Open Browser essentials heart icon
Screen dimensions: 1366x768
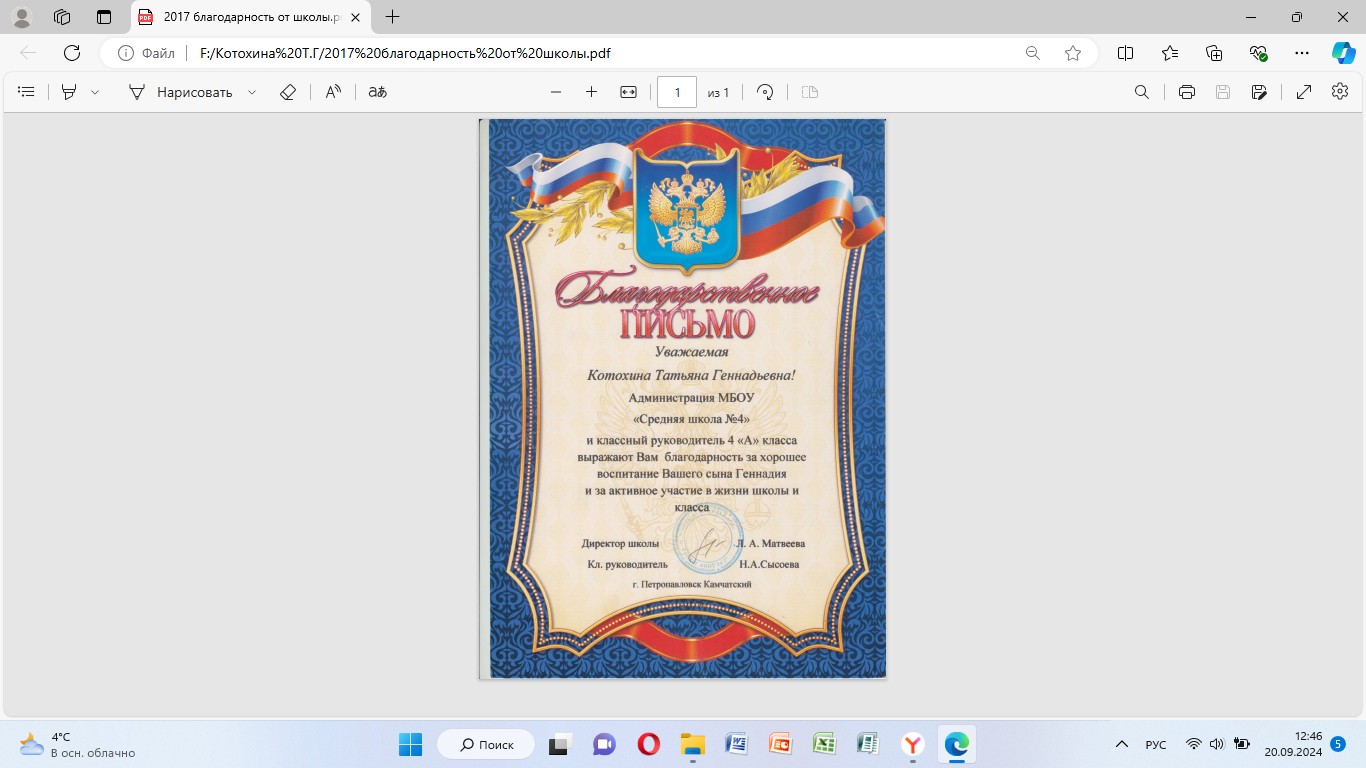click(x=1259, y=53)
